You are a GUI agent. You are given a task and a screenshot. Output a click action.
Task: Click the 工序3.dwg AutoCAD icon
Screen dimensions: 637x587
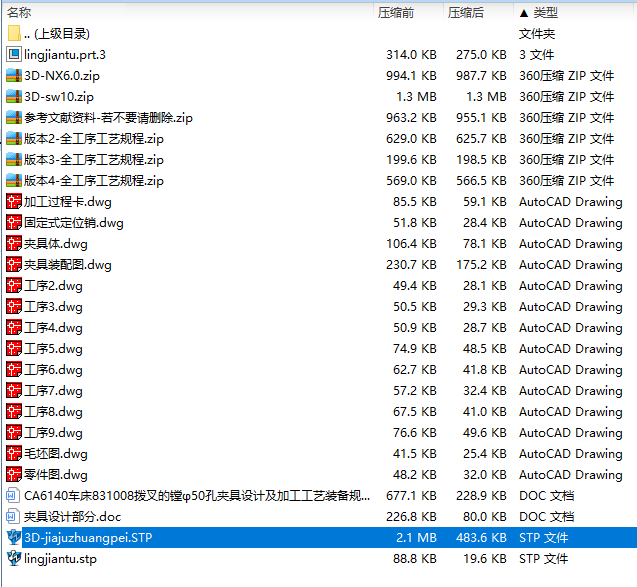(14, 307)
